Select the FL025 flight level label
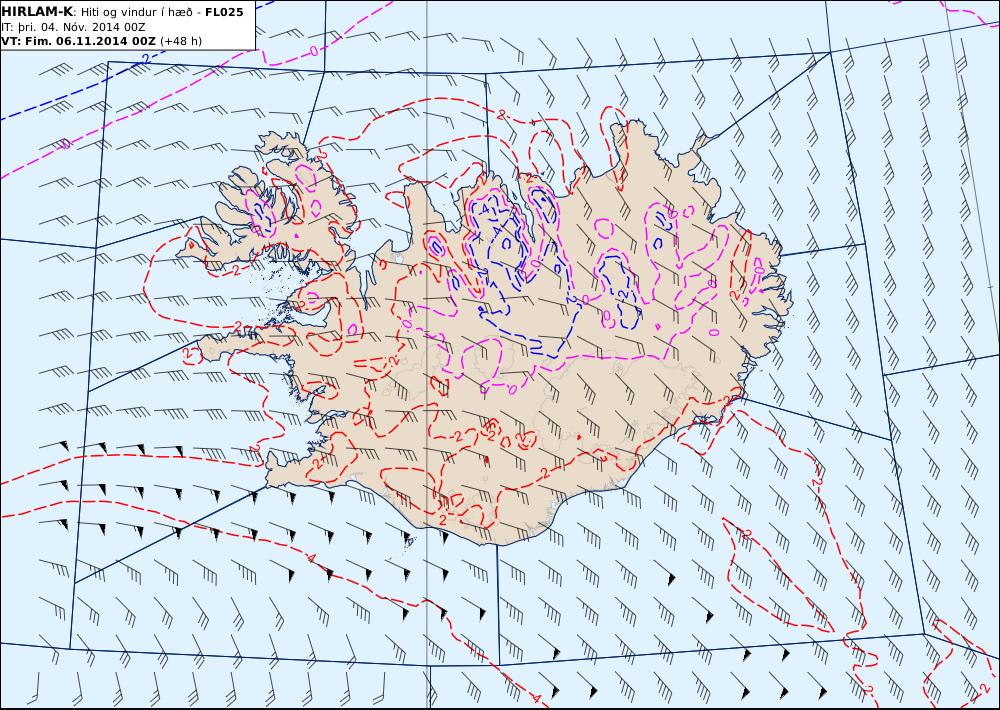 tap(224, 12)
